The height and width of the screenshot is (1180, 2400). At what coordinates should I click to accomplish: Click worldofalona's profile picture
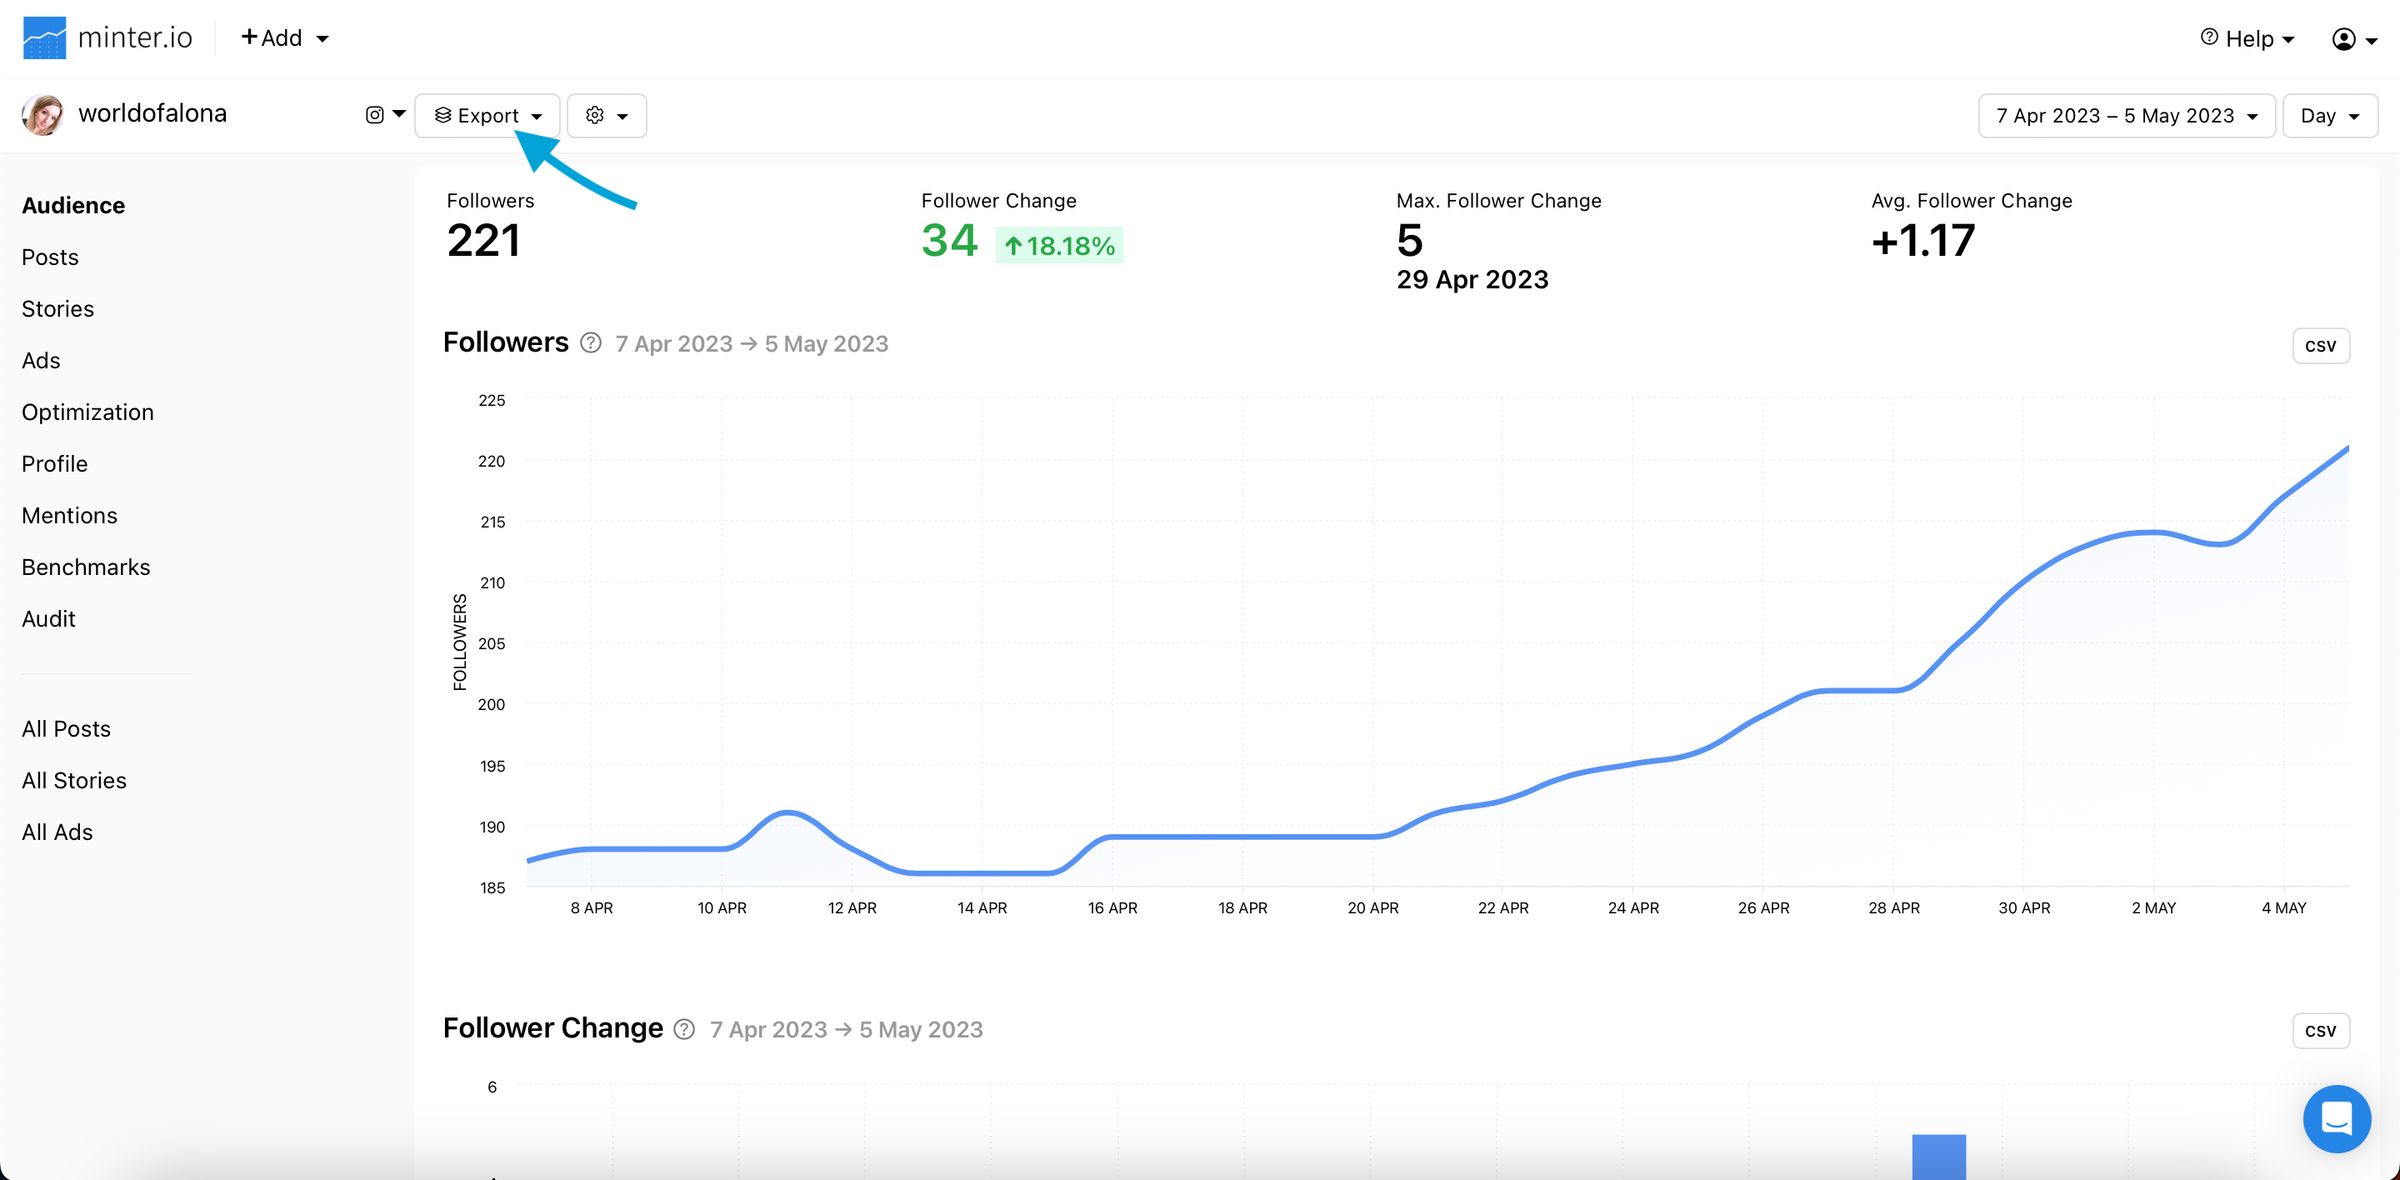[42, 113]
